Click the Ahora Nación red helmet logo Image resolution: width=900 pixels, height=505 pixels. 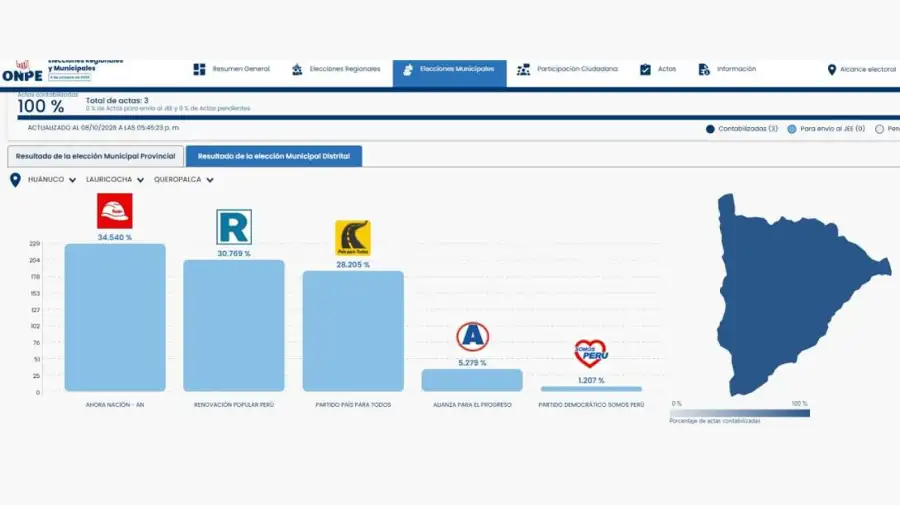pos(115,211)
